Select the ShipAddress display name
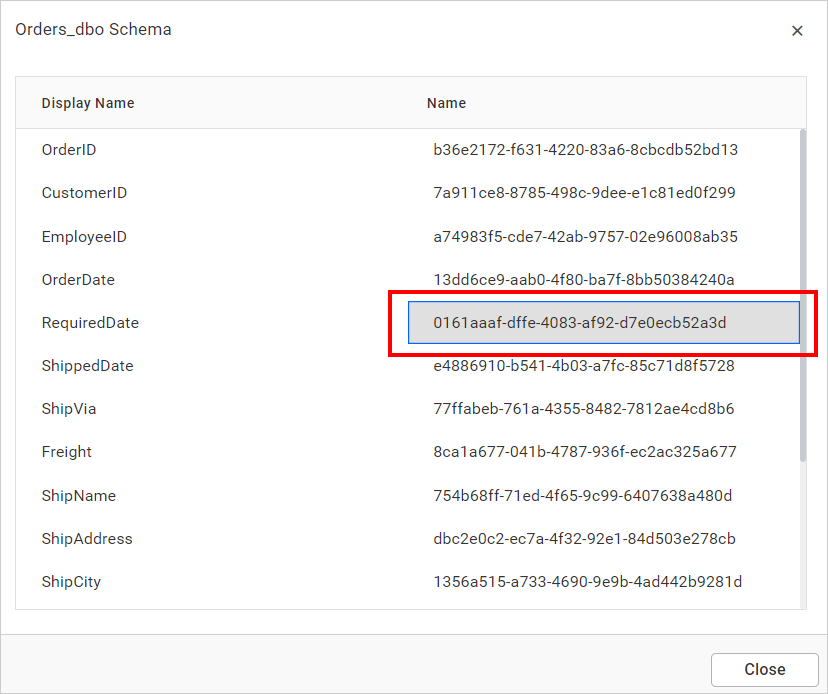The image size is (828, 694). pos(87,539)
